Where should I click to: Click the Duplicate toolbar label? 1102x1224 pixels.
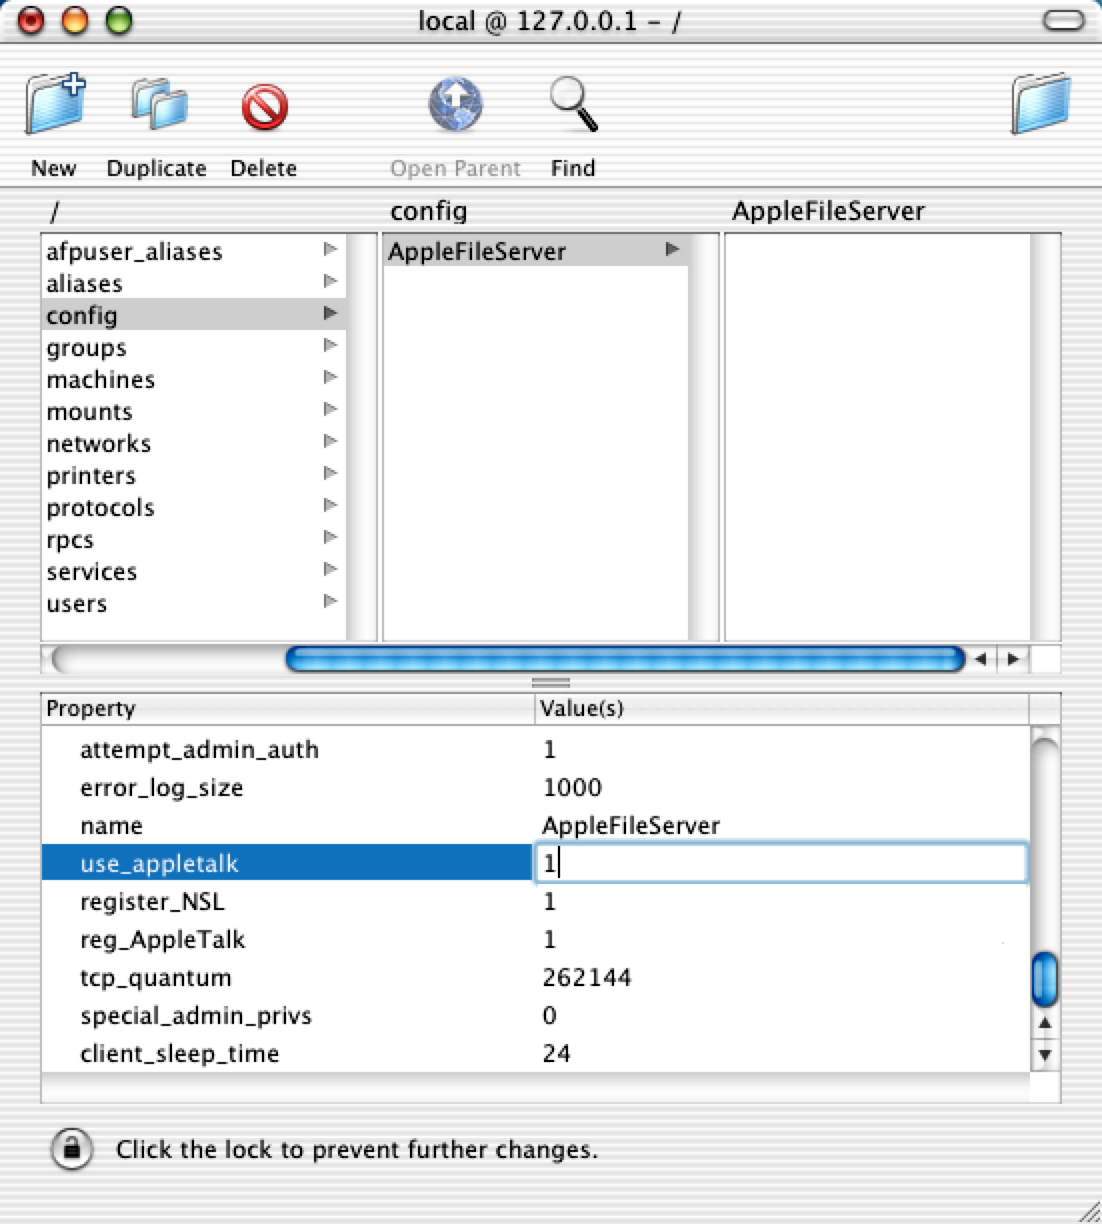point(156,168)
